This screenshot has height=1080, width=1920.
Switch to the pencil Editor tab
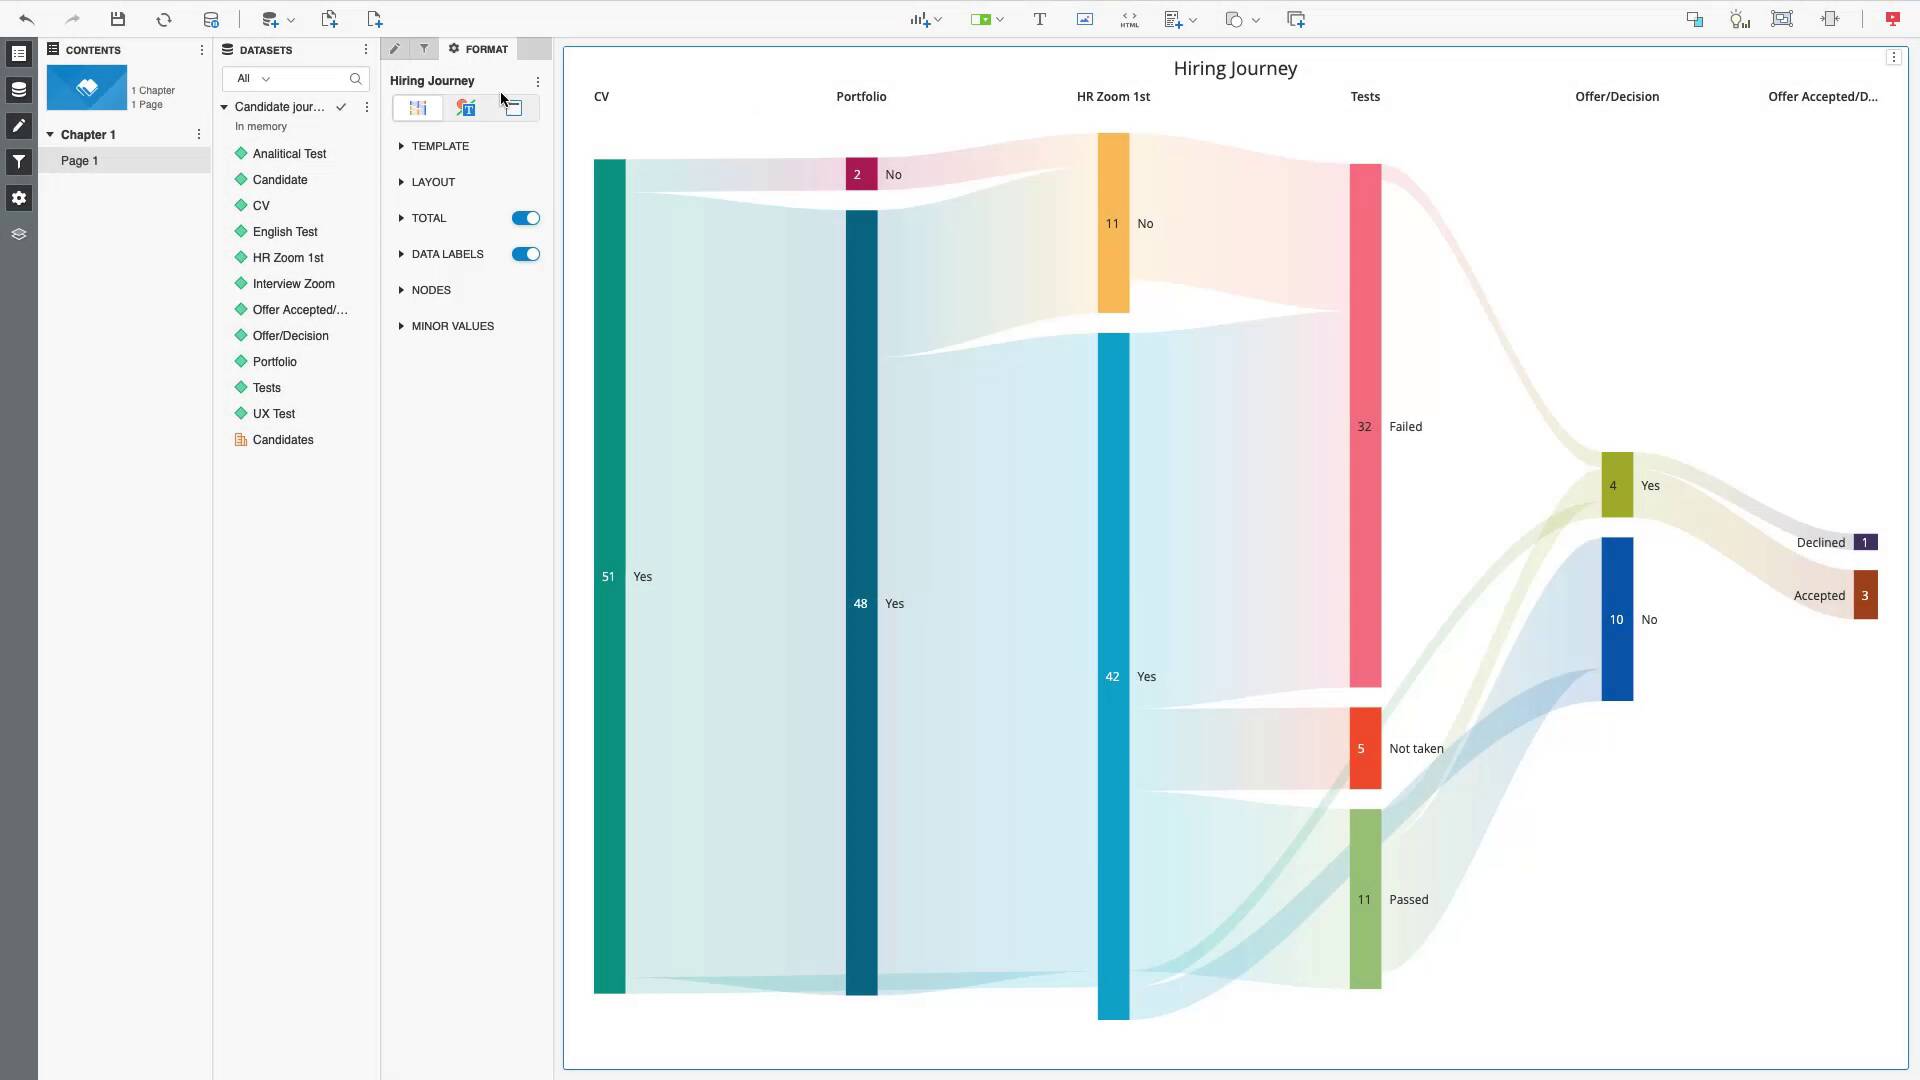(x=395, y=49)
